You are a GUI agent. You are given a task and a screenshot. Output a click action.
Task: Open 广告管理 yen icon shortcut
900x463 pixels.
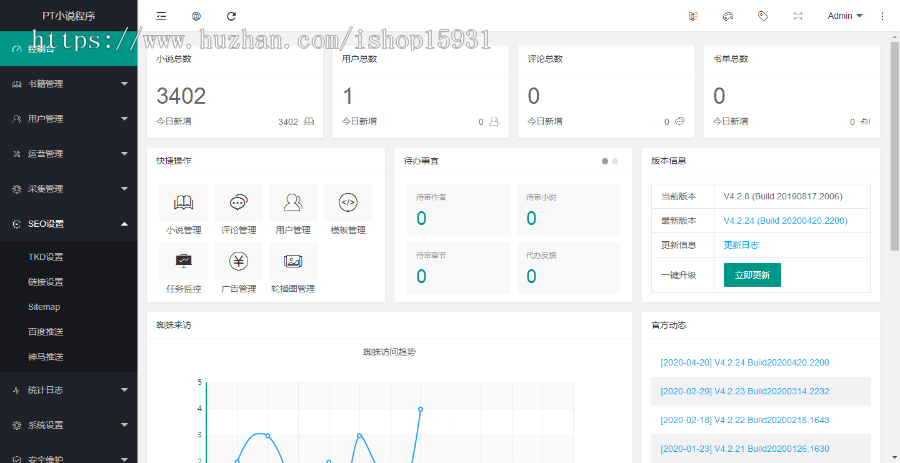[238, 262]
